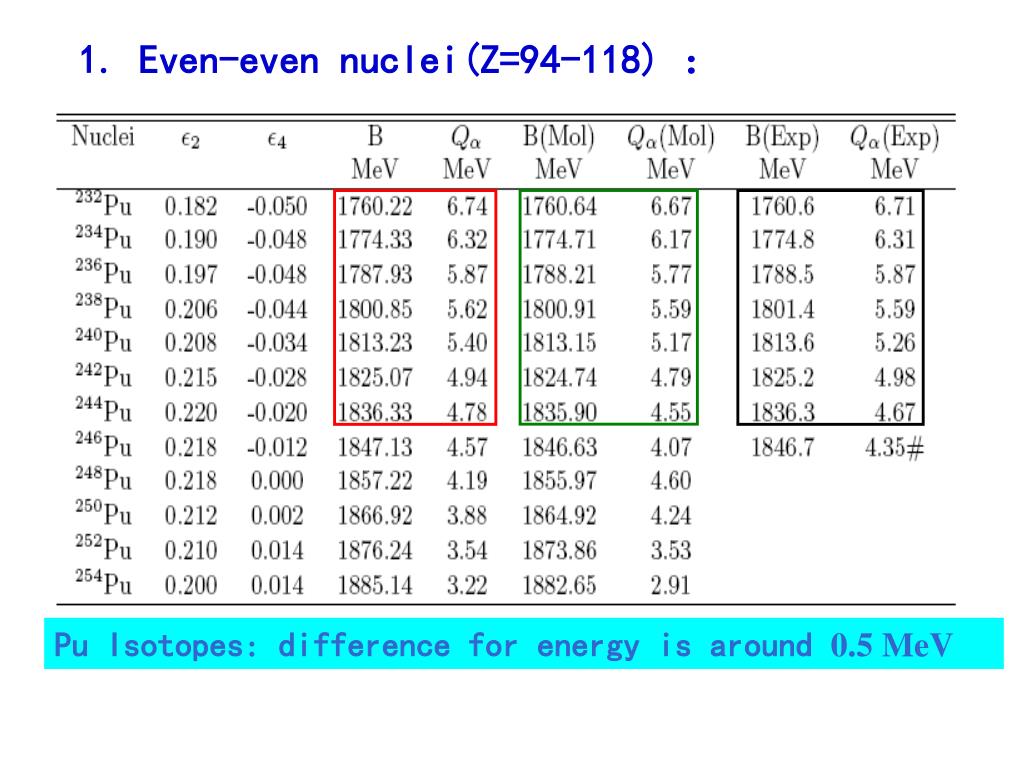Click the B(Mol) value 1824.74
1024x768 pixels.
pyautogui.click(x=559, y=377)
